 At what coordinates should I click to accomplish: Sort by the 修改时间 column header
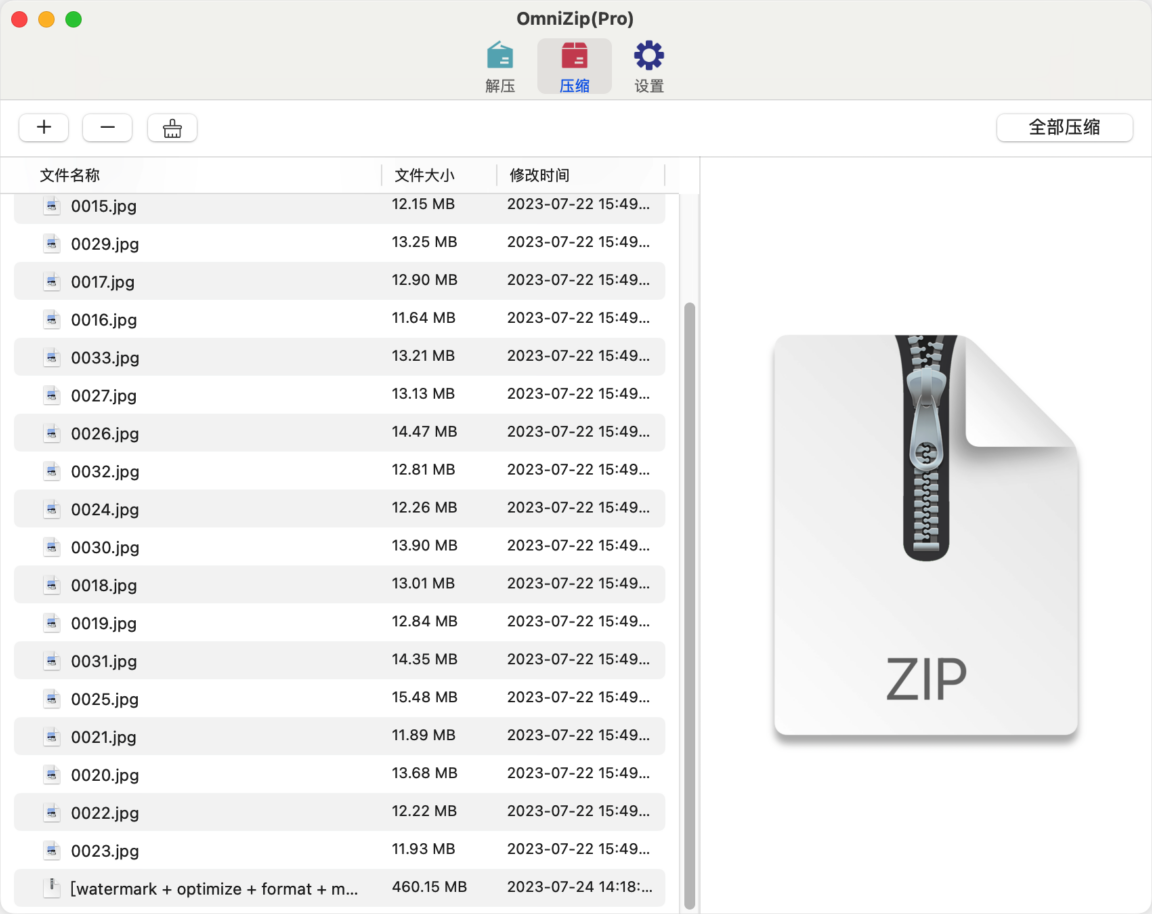click(539, 175)
